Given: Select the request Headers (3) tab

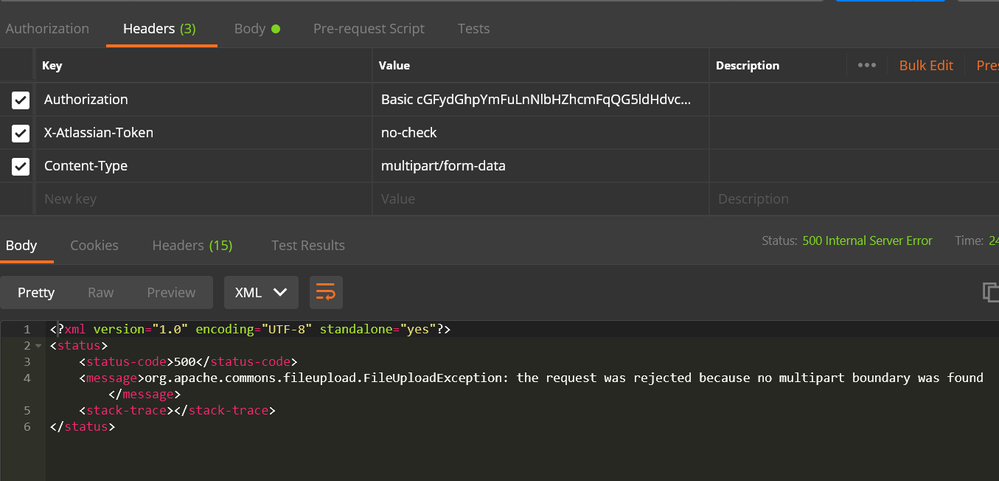Looking at the screenshot, I should (x=159, y=29).
